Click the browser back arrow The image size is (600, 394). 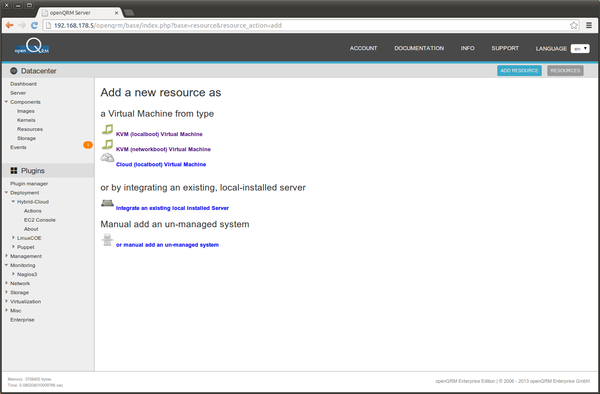click(x=10, y=25)
